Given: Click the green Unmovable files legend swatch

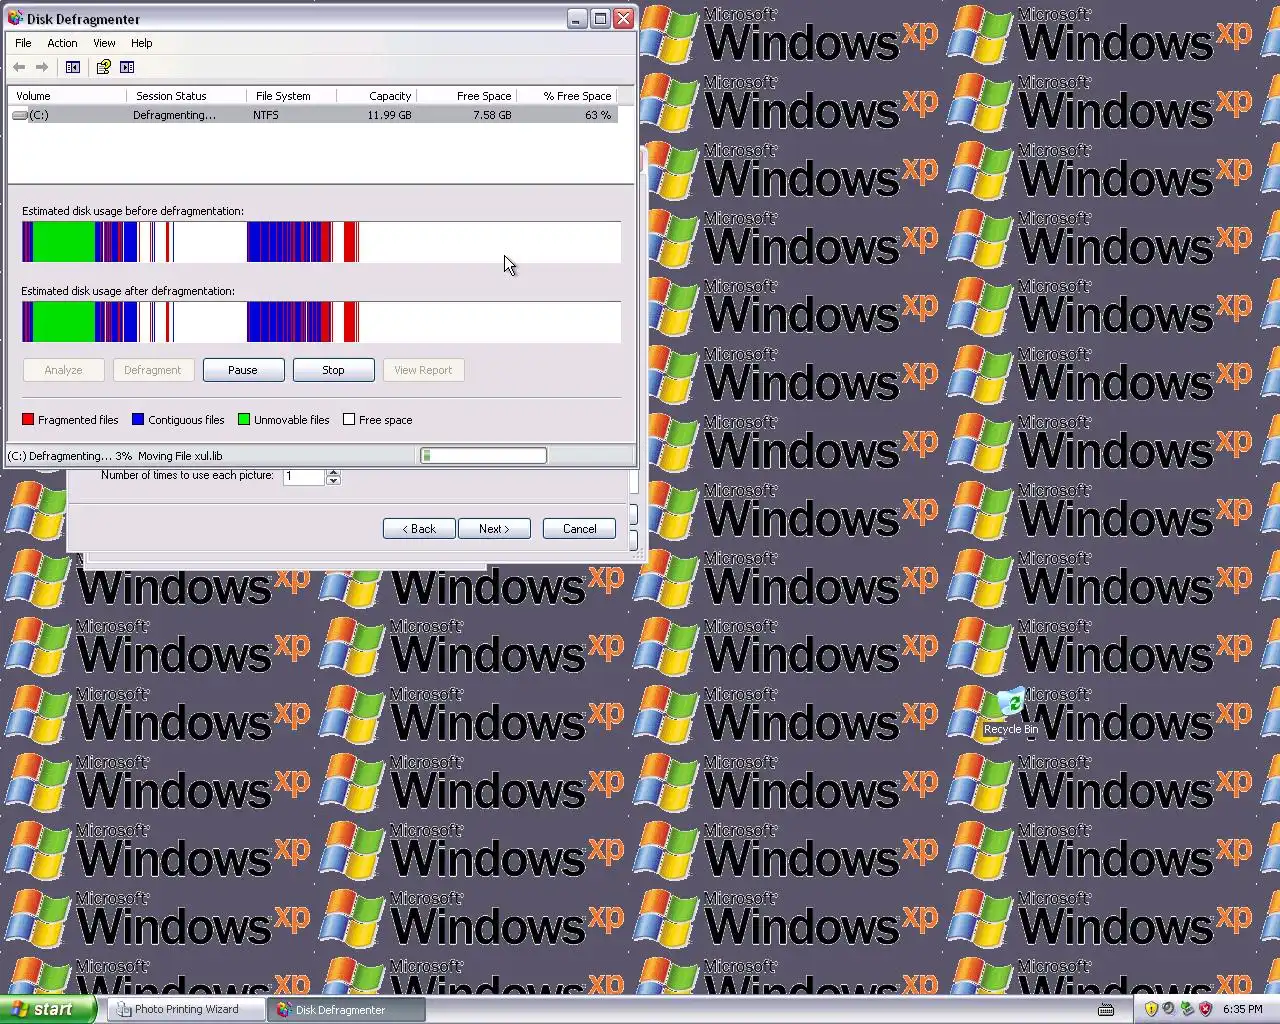Looking at the screenshot, I should [x=244, y=420].
